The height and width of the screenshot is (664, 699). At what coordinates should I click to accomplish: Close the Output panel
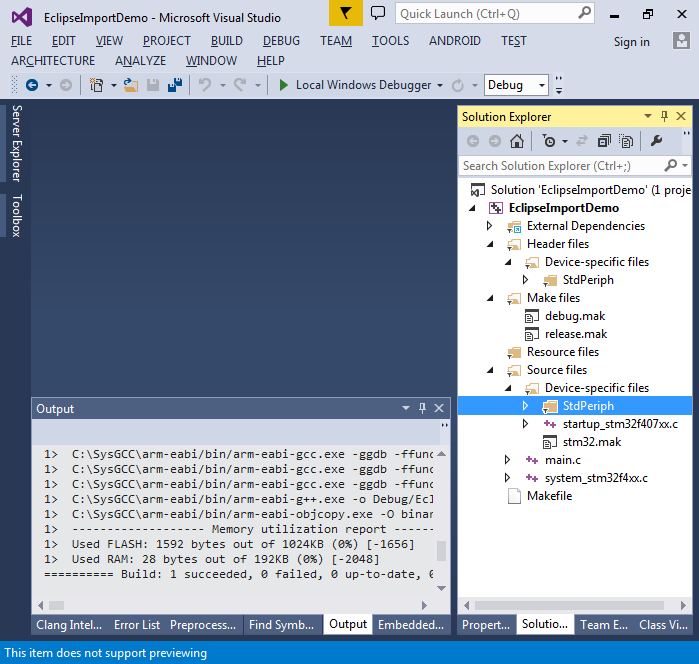tap(439, 408)
